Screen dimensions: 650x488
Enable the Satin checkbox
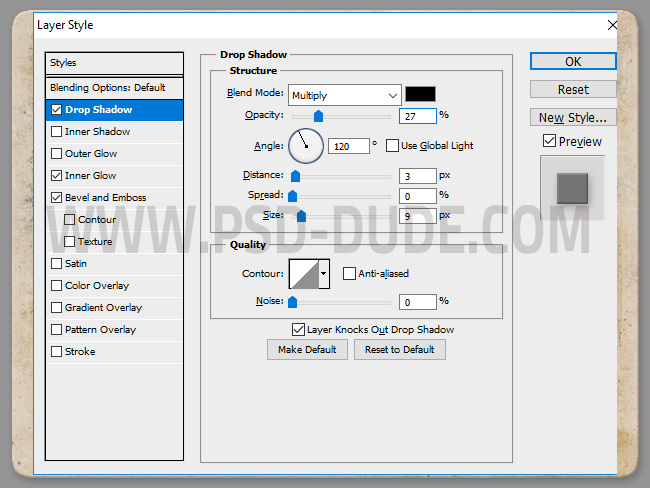[56, 264]
